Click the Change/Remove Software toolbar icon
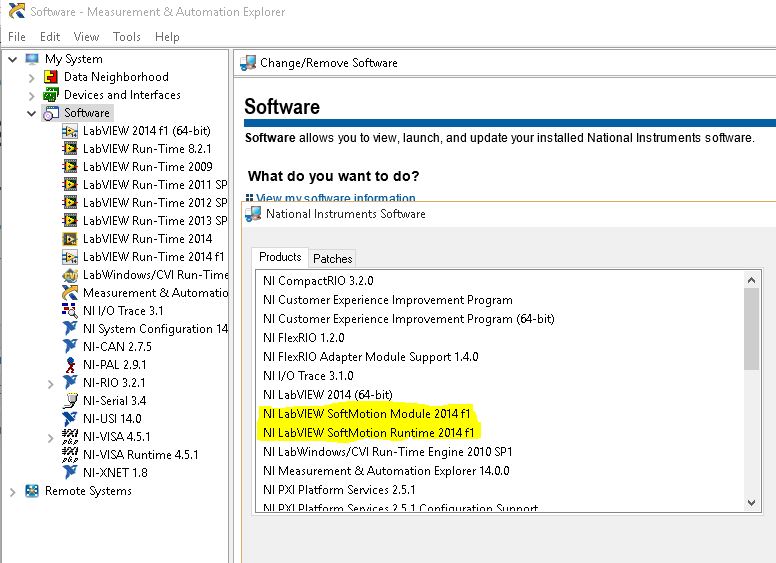The height and width of the screenshot is (563, 776). click(x=247, y=63)
